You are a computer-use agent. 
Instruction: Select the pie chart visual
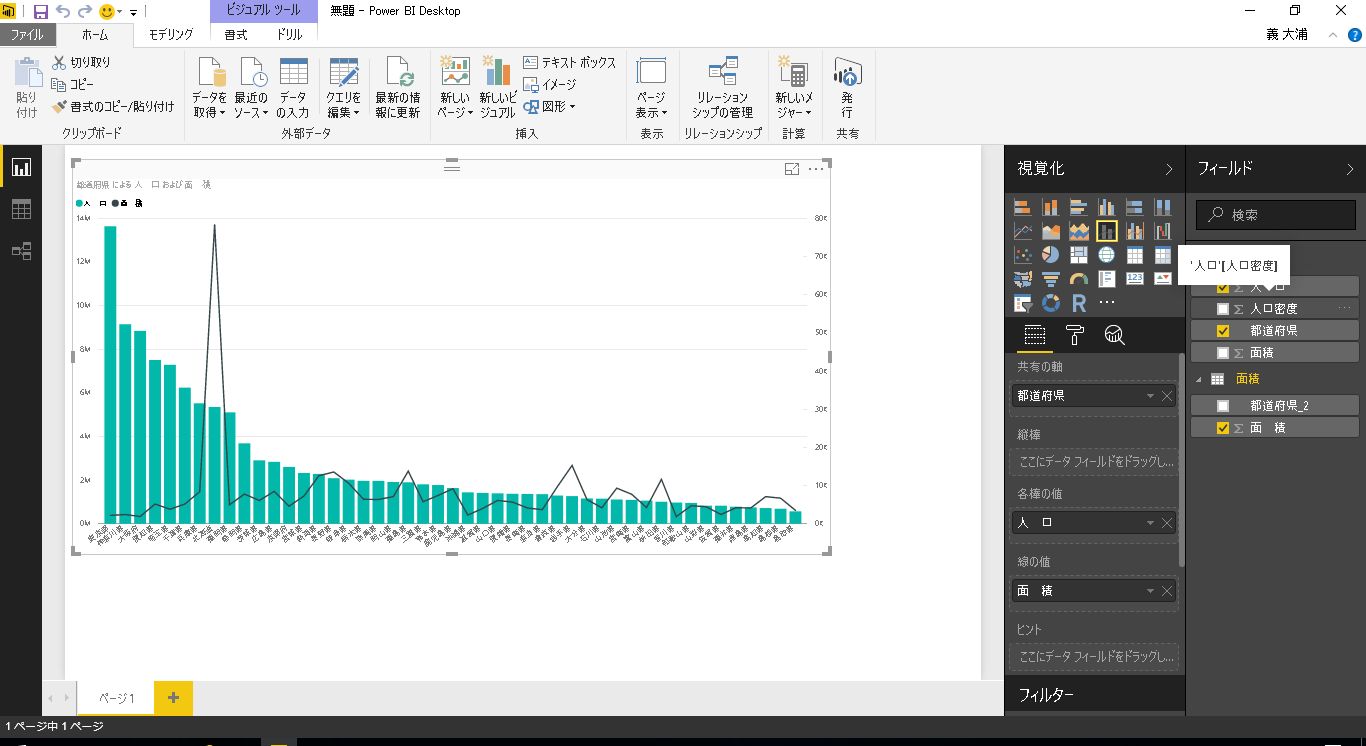[x=1050, y=255]
